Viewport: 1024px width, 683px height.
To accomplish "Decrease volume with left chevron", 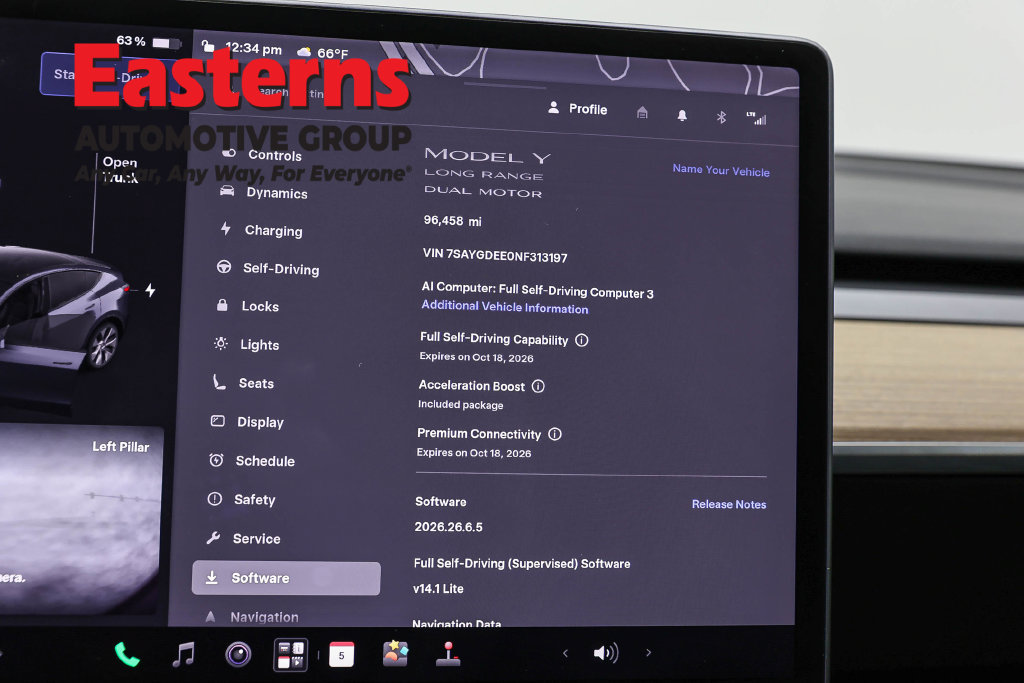I will pos(566,653).
